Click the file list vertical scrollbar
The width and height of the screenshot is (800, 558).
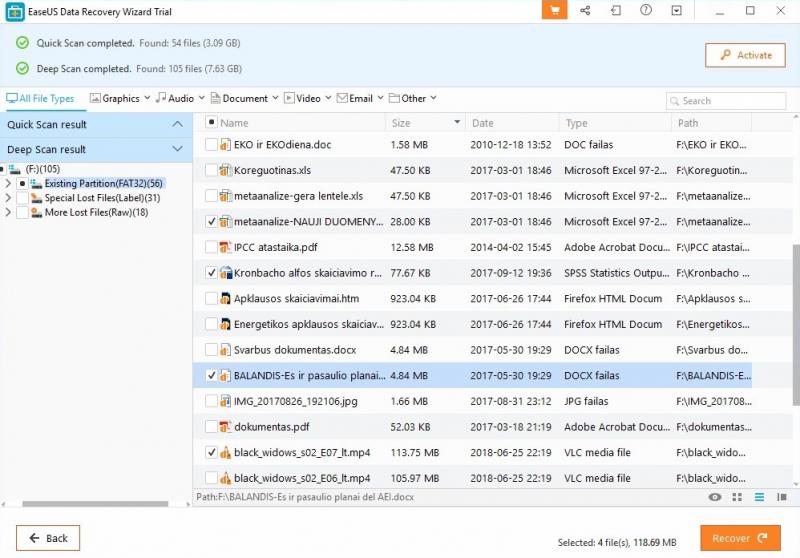pyautogui.click(x=796, y=324)
